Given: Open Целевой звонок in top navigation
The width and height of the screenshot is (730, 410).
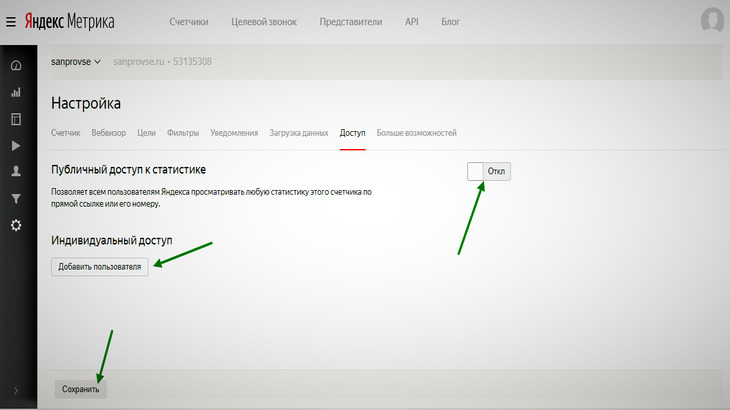Looking at the screenshot, I should 264,22.
